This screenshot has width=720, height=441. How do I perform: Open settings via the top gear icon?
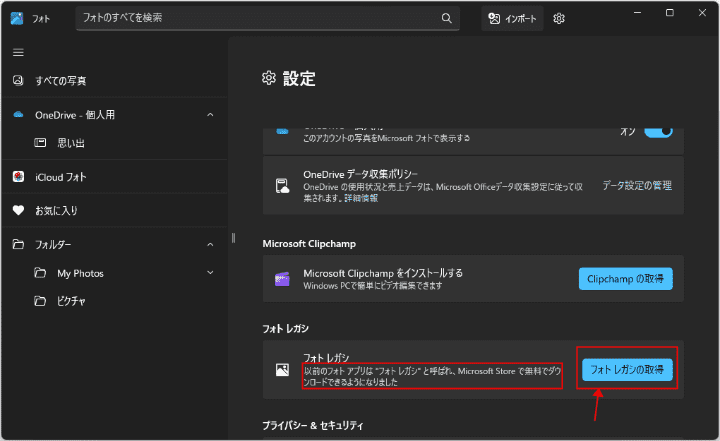click(x=559, y=18)
